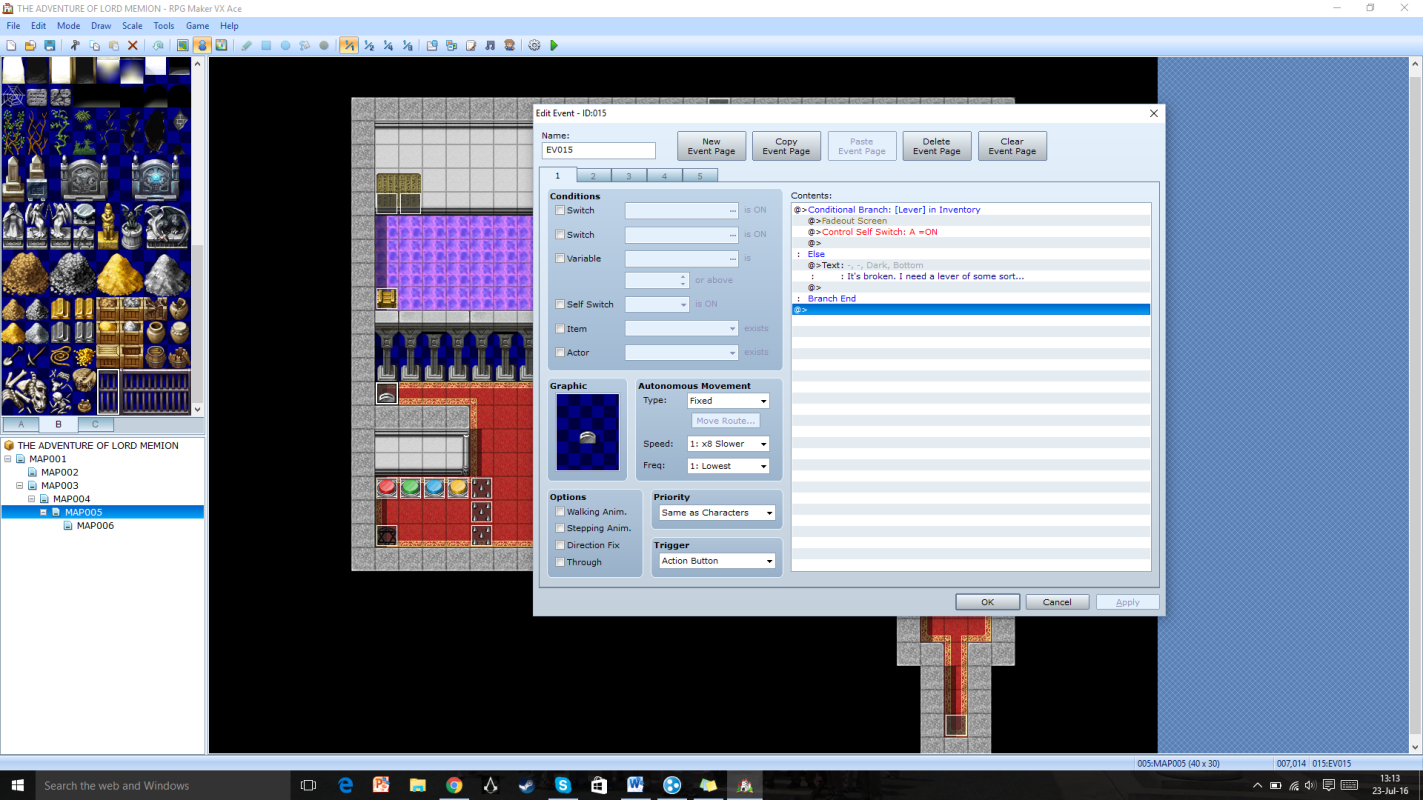Image resolution: width=1423 pixels, height=800 pixels.
Task: Open the Speed dropdown
Action: 728,444
